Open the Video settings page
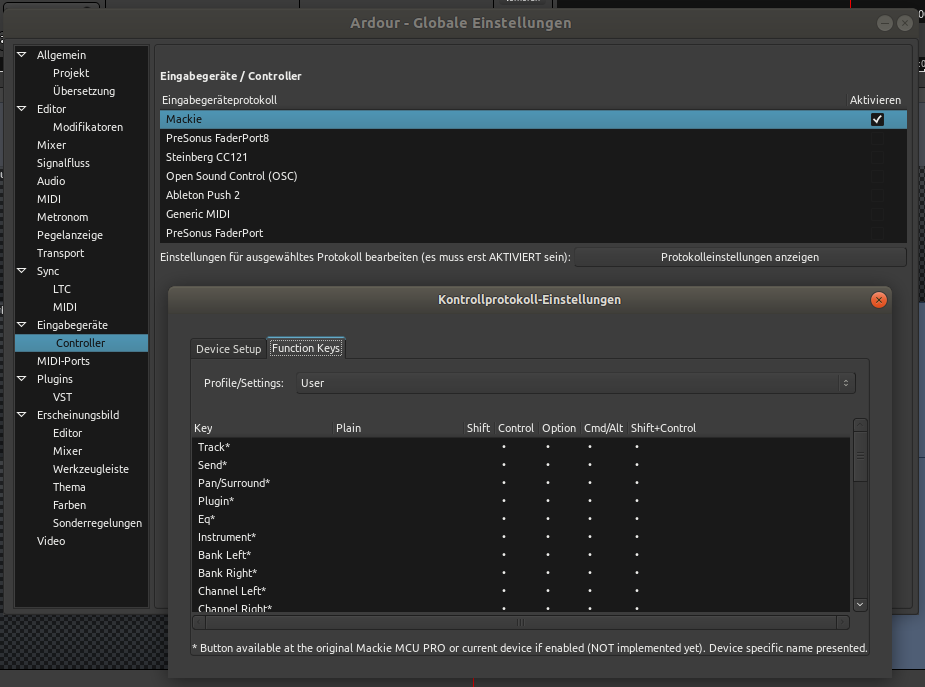Image resolution: width=925 pixels, height=687 pixels. [x=51, y=541]
